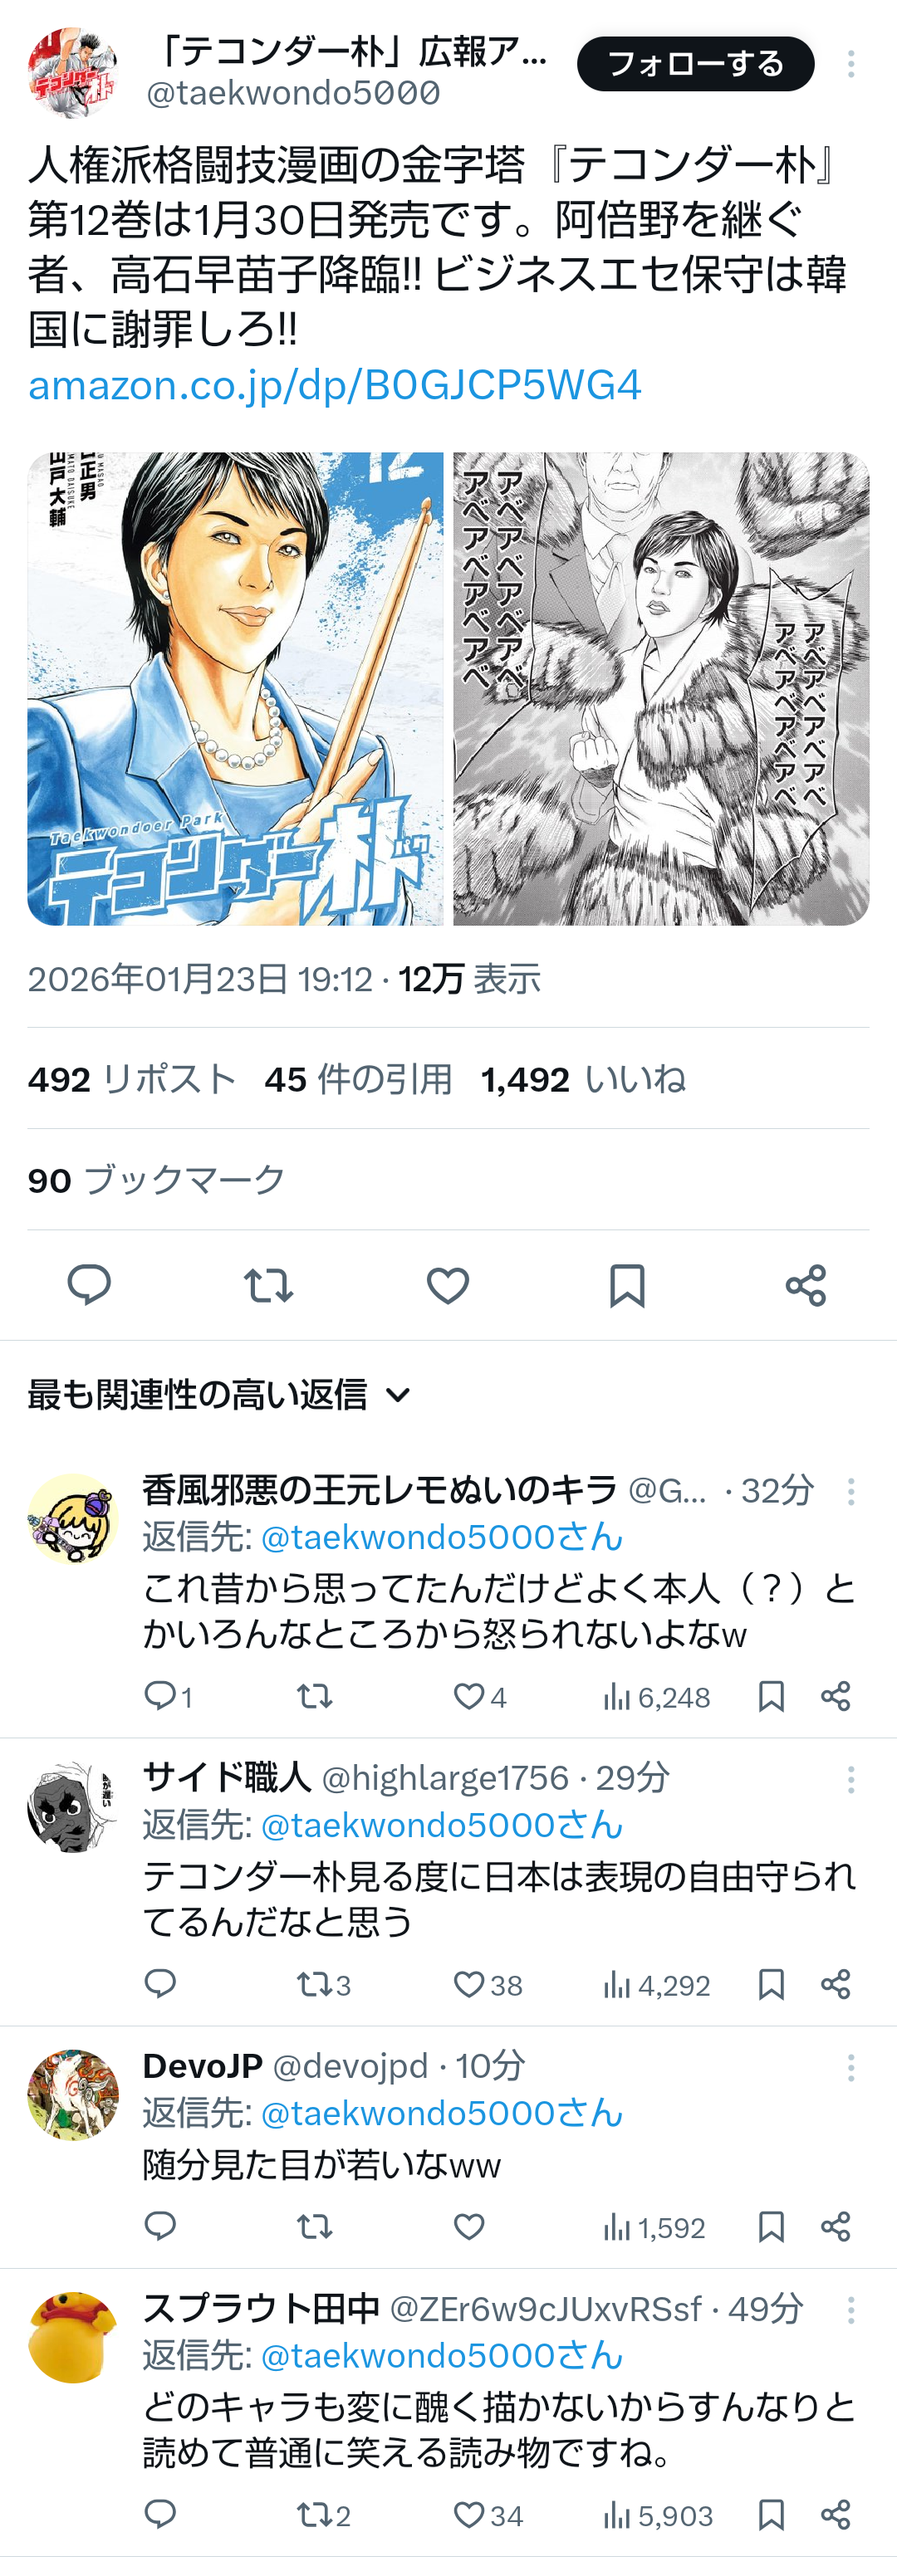Open the blue book cover image
The image size is (897, 2576).
pyautogui.click(x=235, y=689)
